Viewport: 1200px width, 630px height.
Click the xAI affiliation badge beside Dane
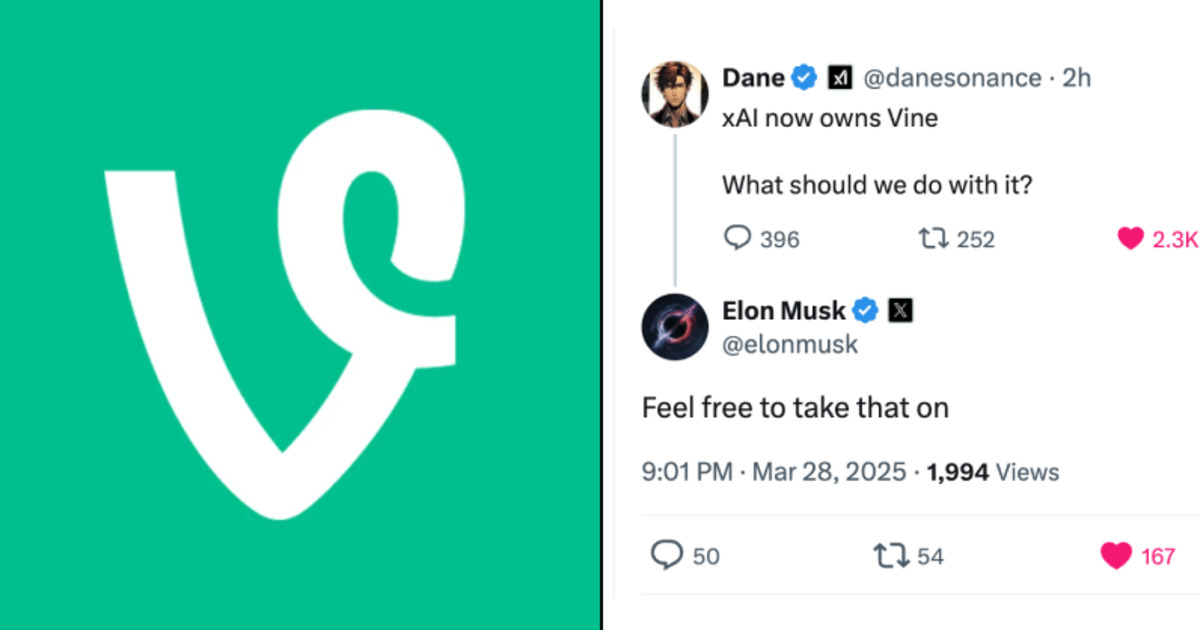click(x=841, y=77)
